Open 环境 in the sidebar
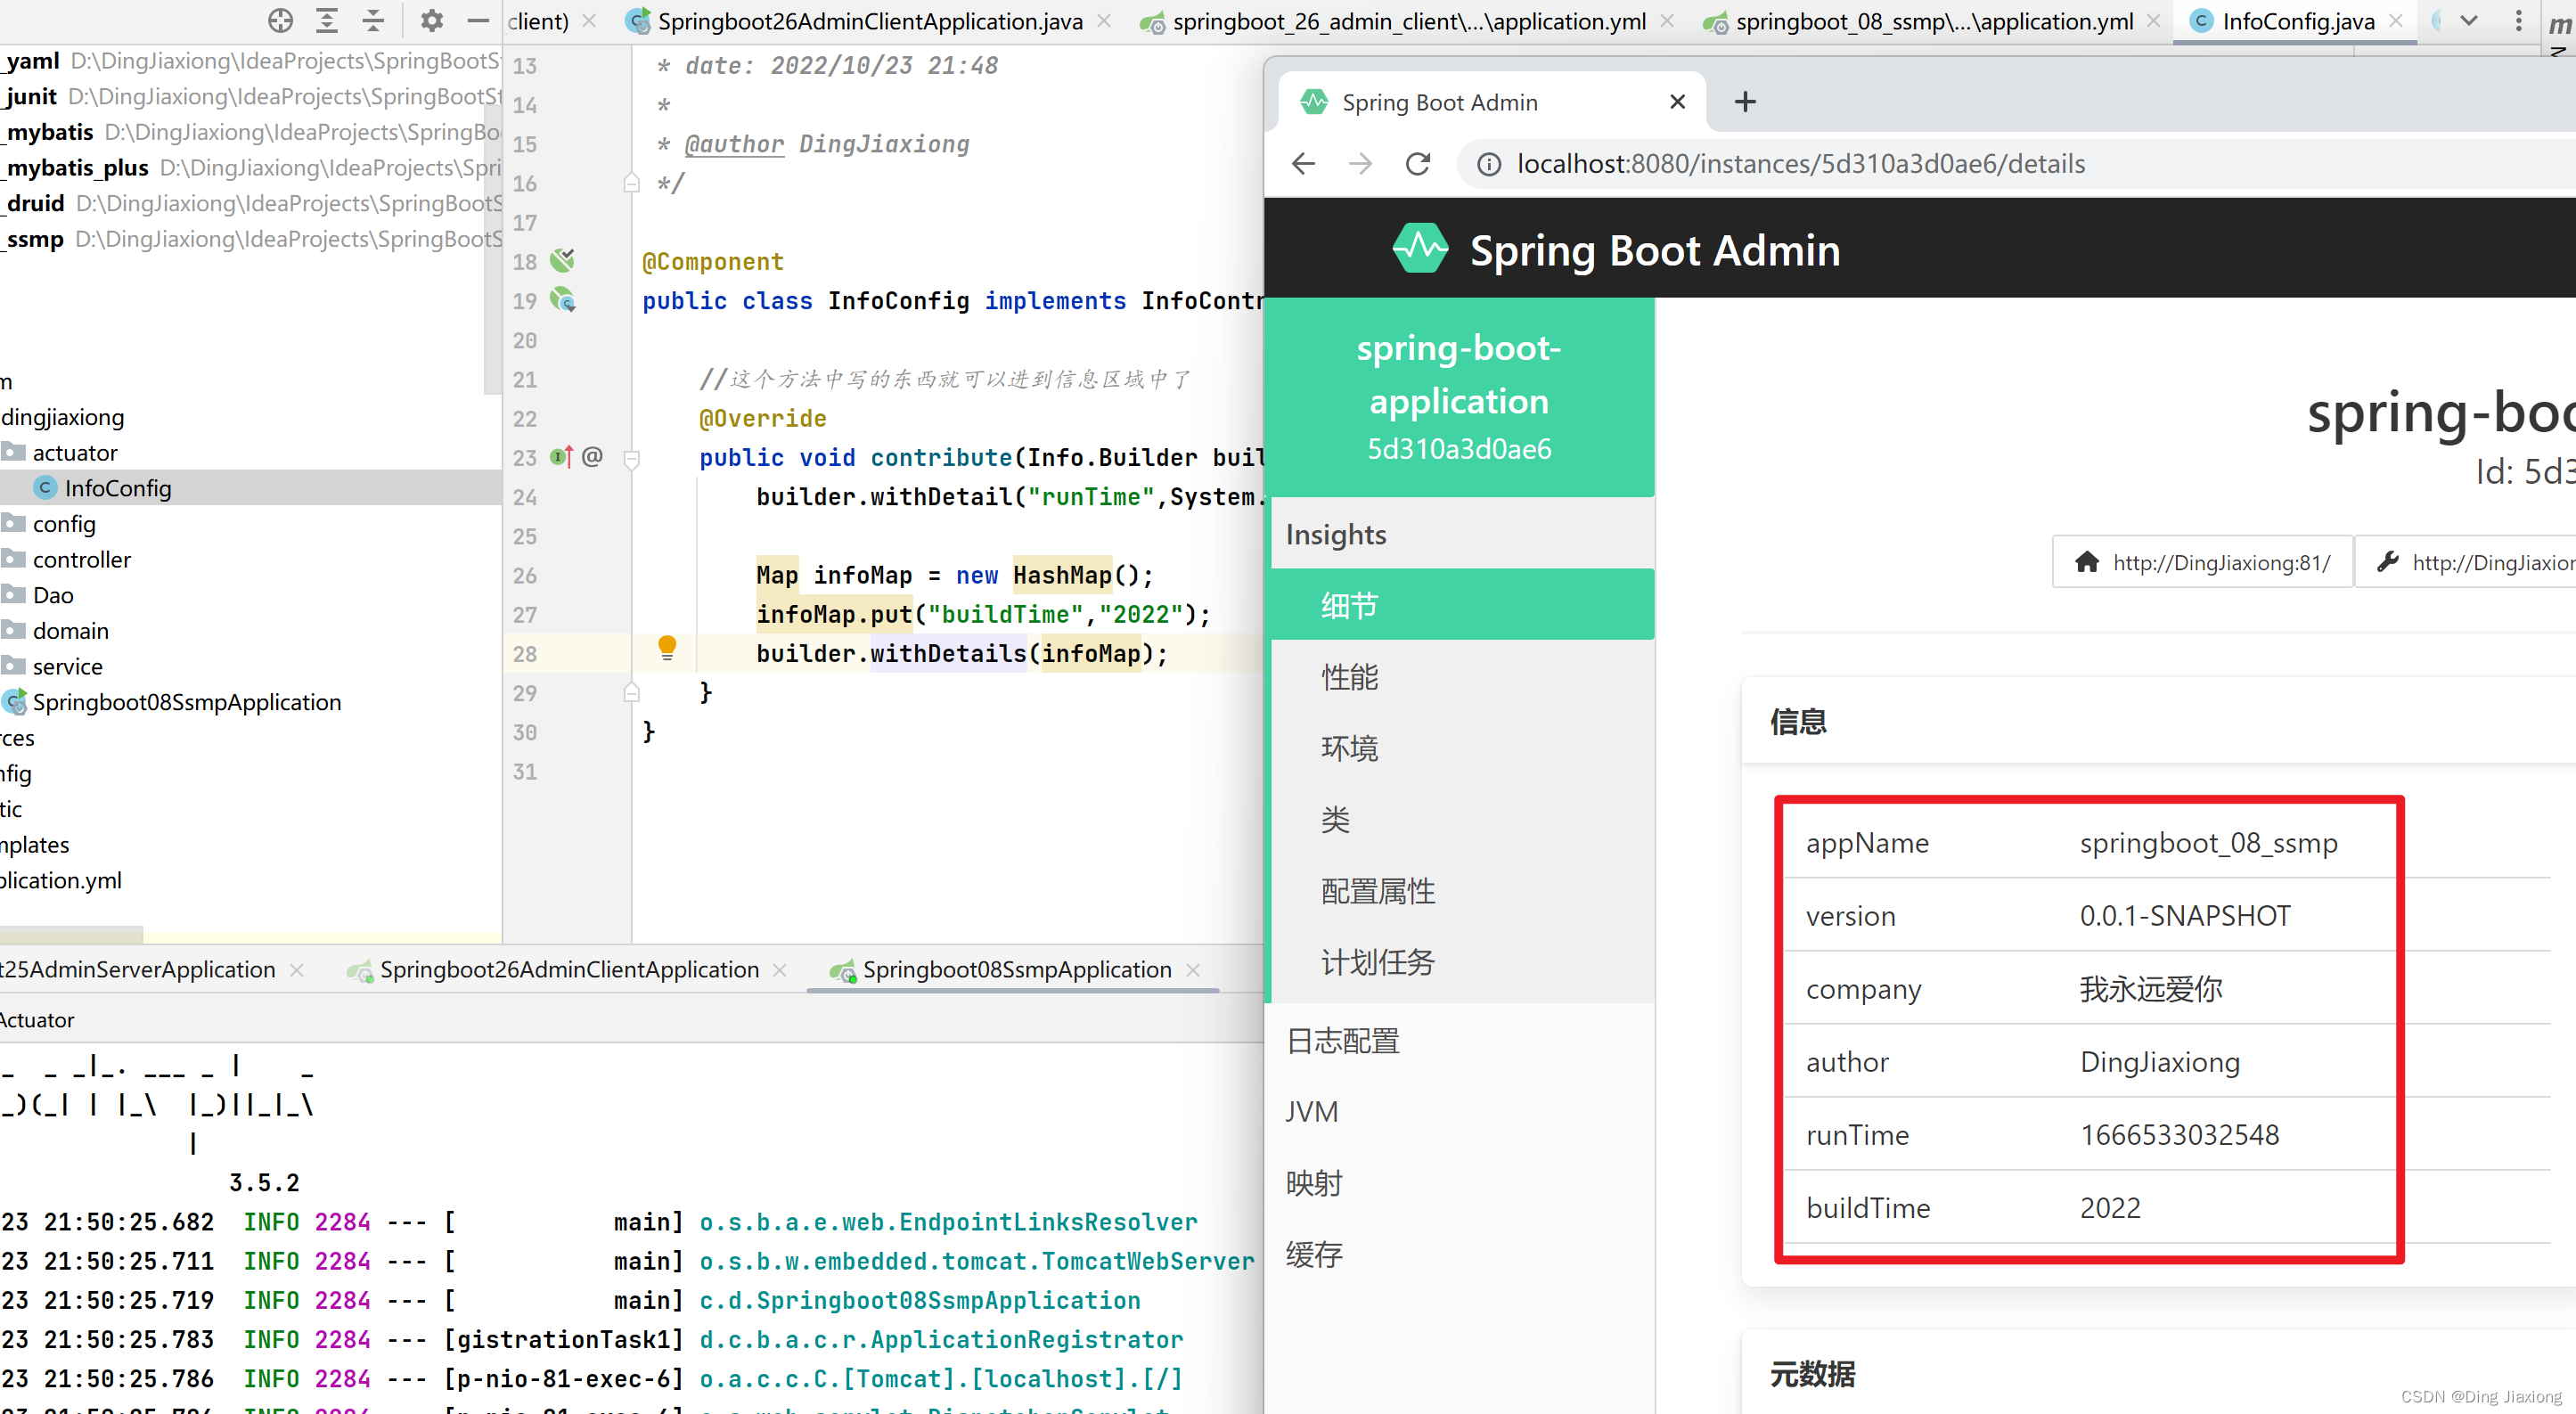The image size is (2576, 1414). pos(1462,748)
